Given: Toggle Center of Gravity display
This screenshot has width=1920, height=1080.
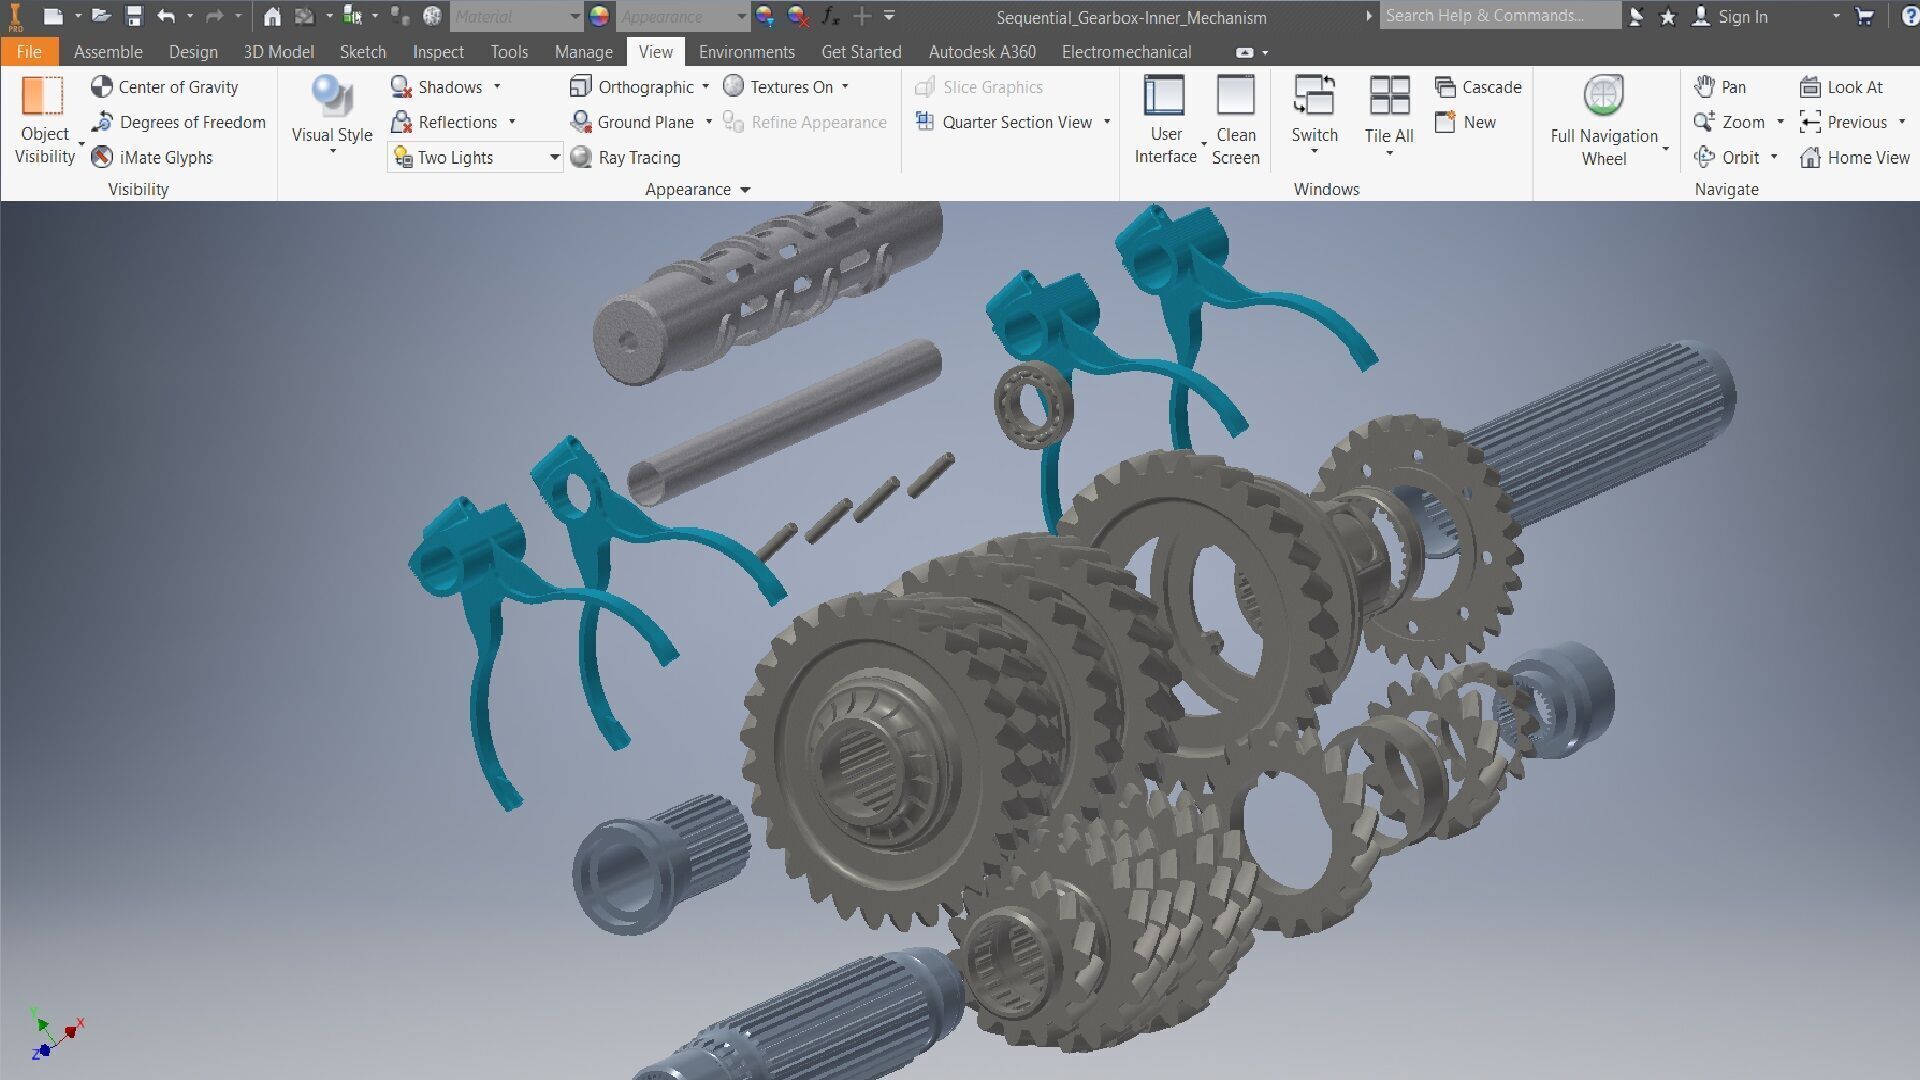Looking at the screenshot, I should (x=165, y=87).
